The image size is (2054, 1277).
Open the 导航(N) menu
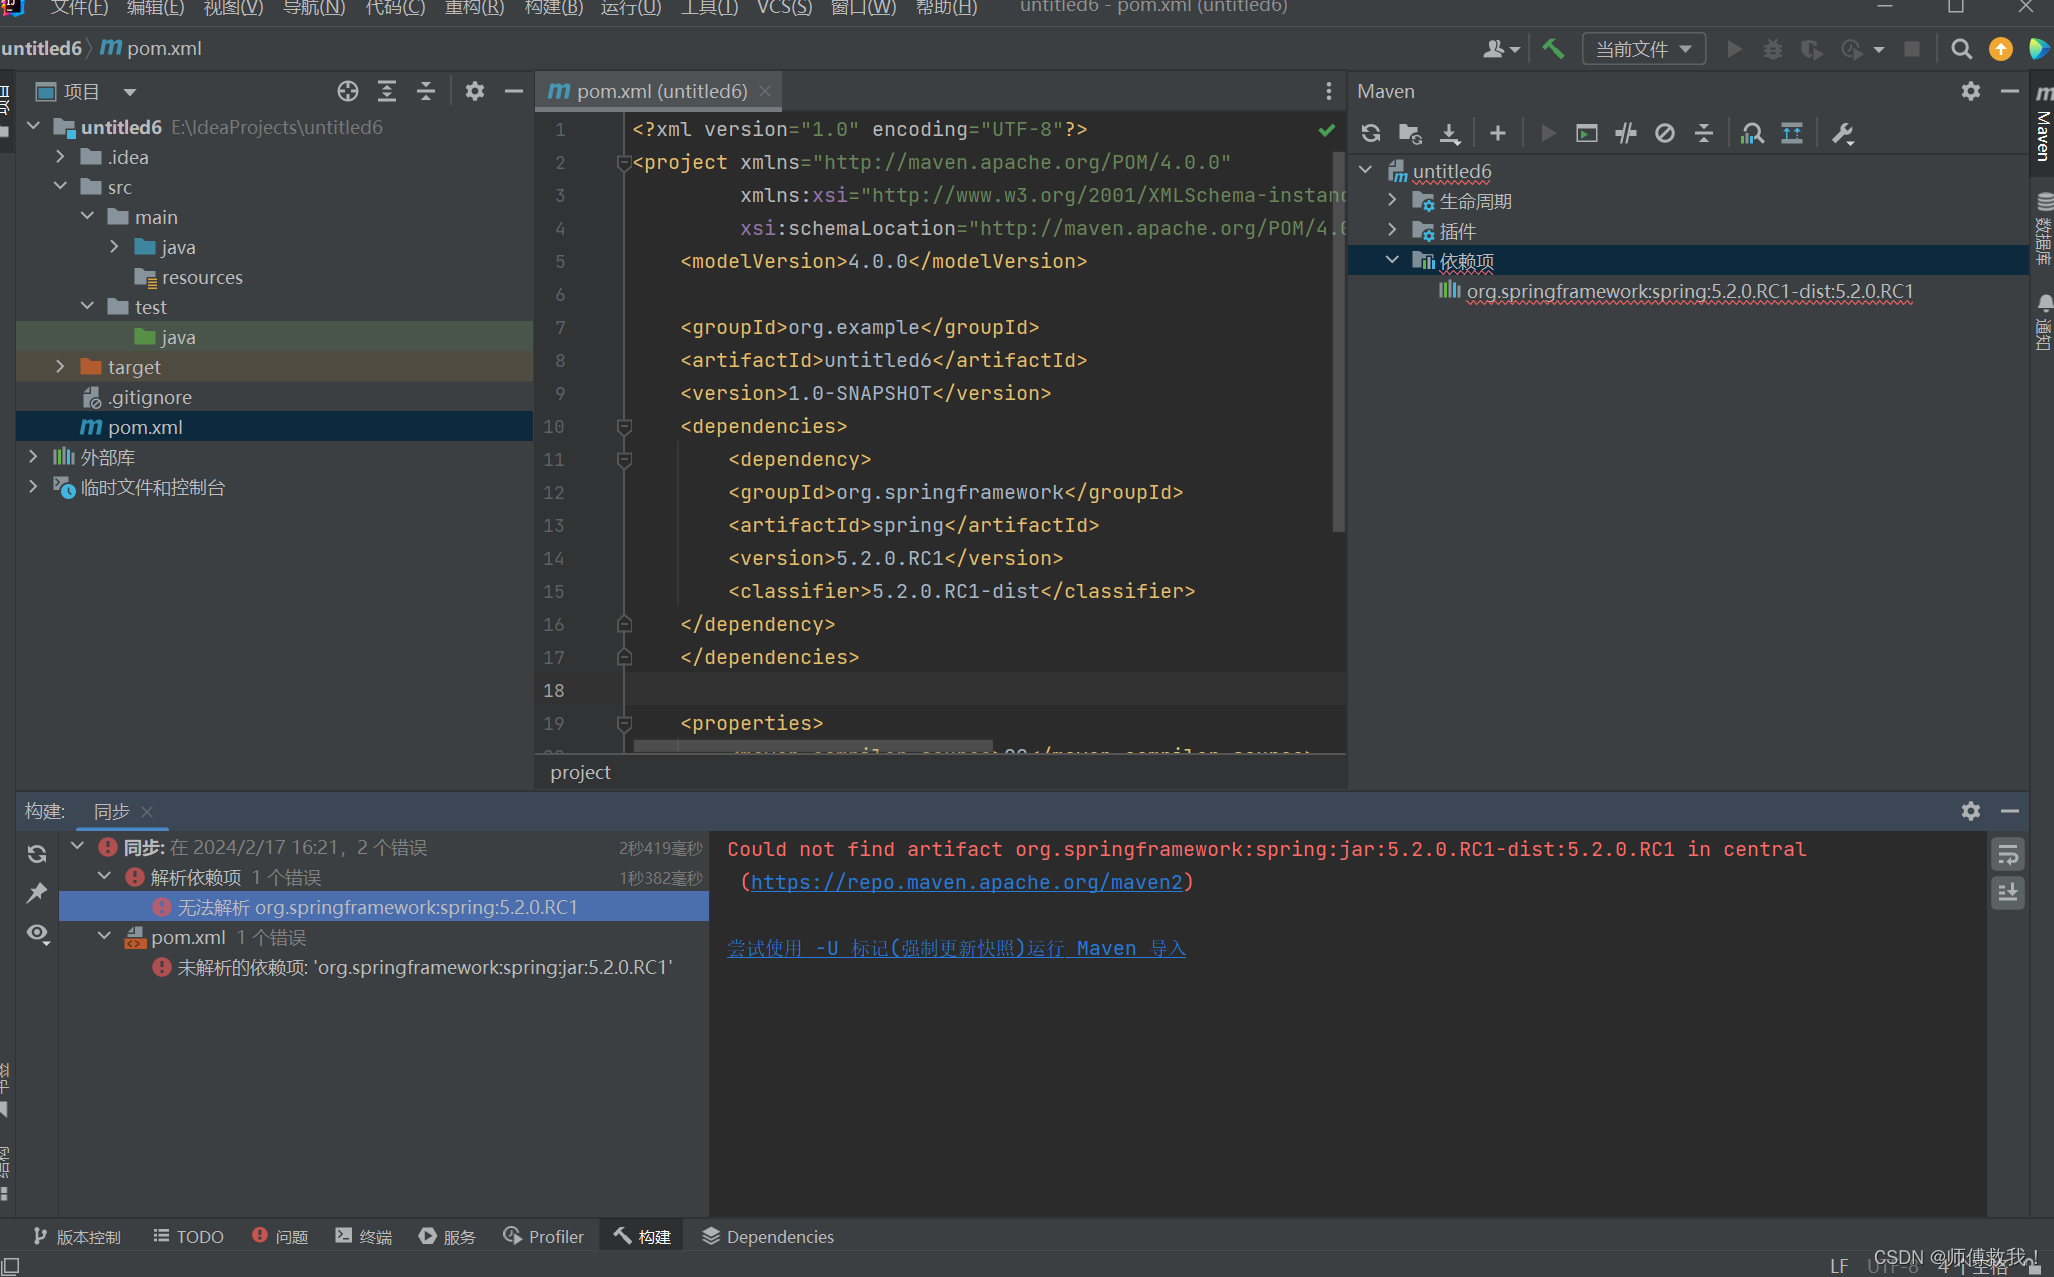click(314, 8)
